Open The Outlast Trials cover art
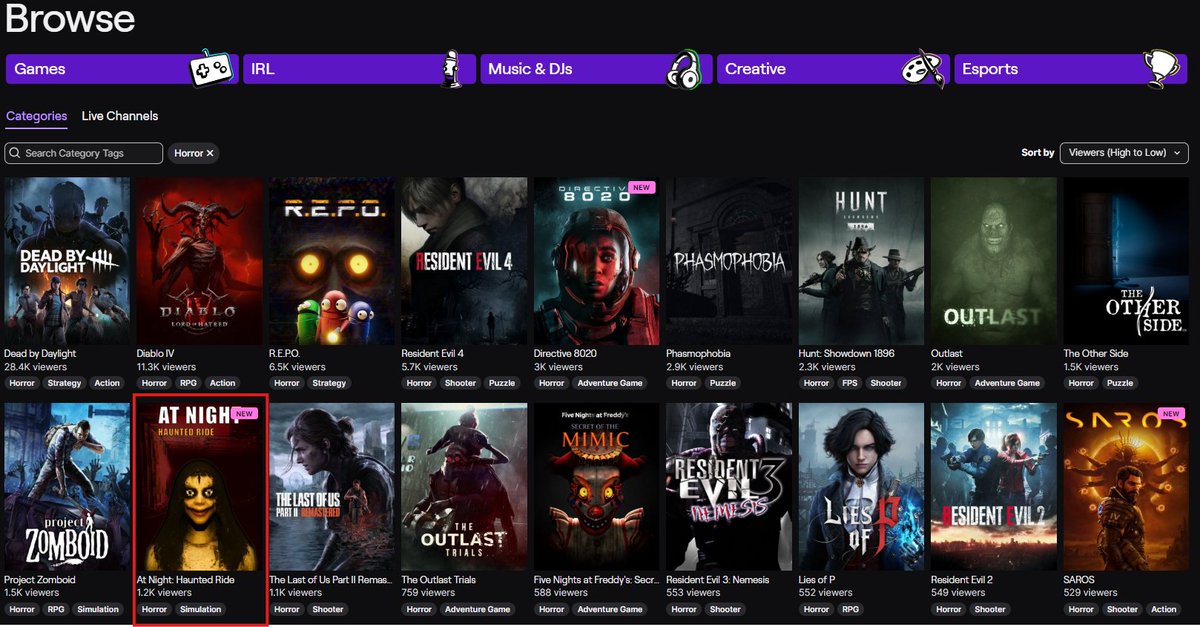Screen dimensions: 1200x627 (464, 487)
